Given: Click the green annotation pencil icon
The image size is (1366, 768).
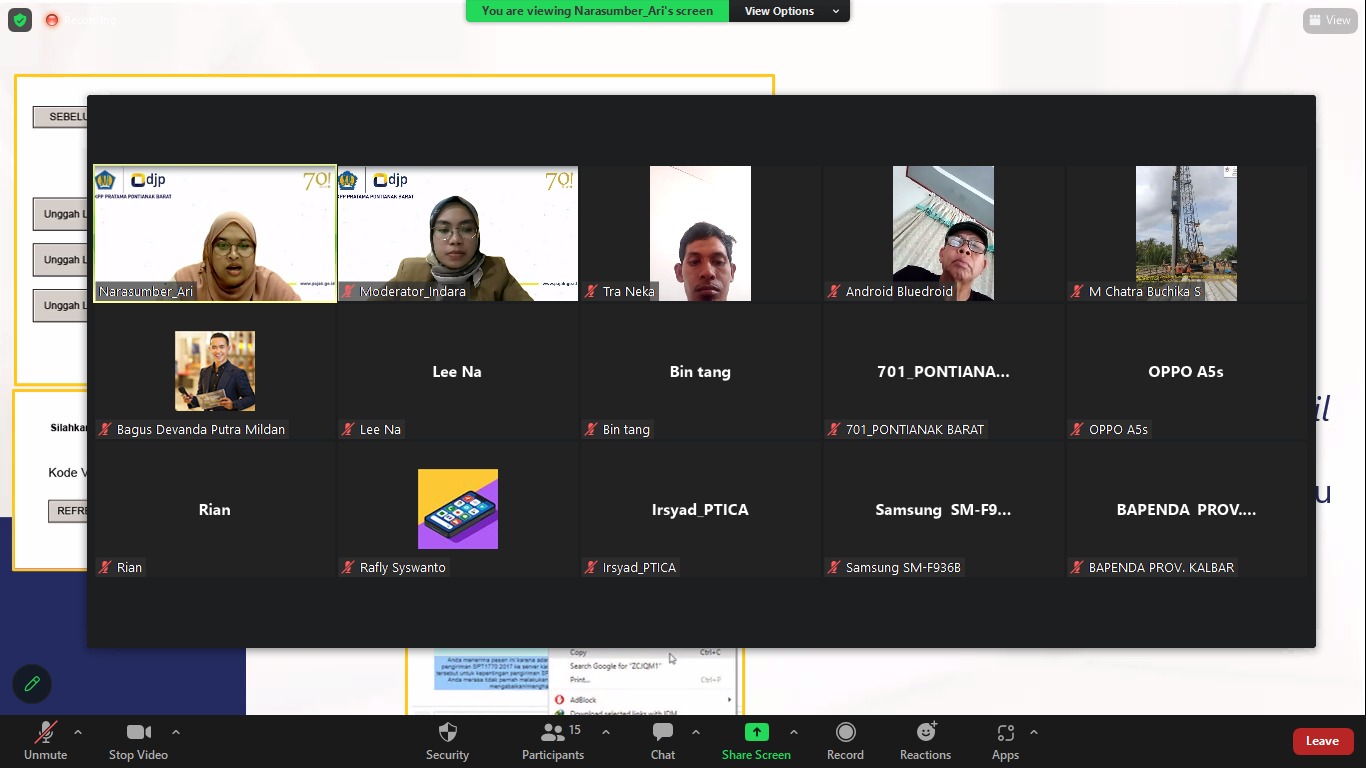Looking at the screenshot, I should click(32, 684).
